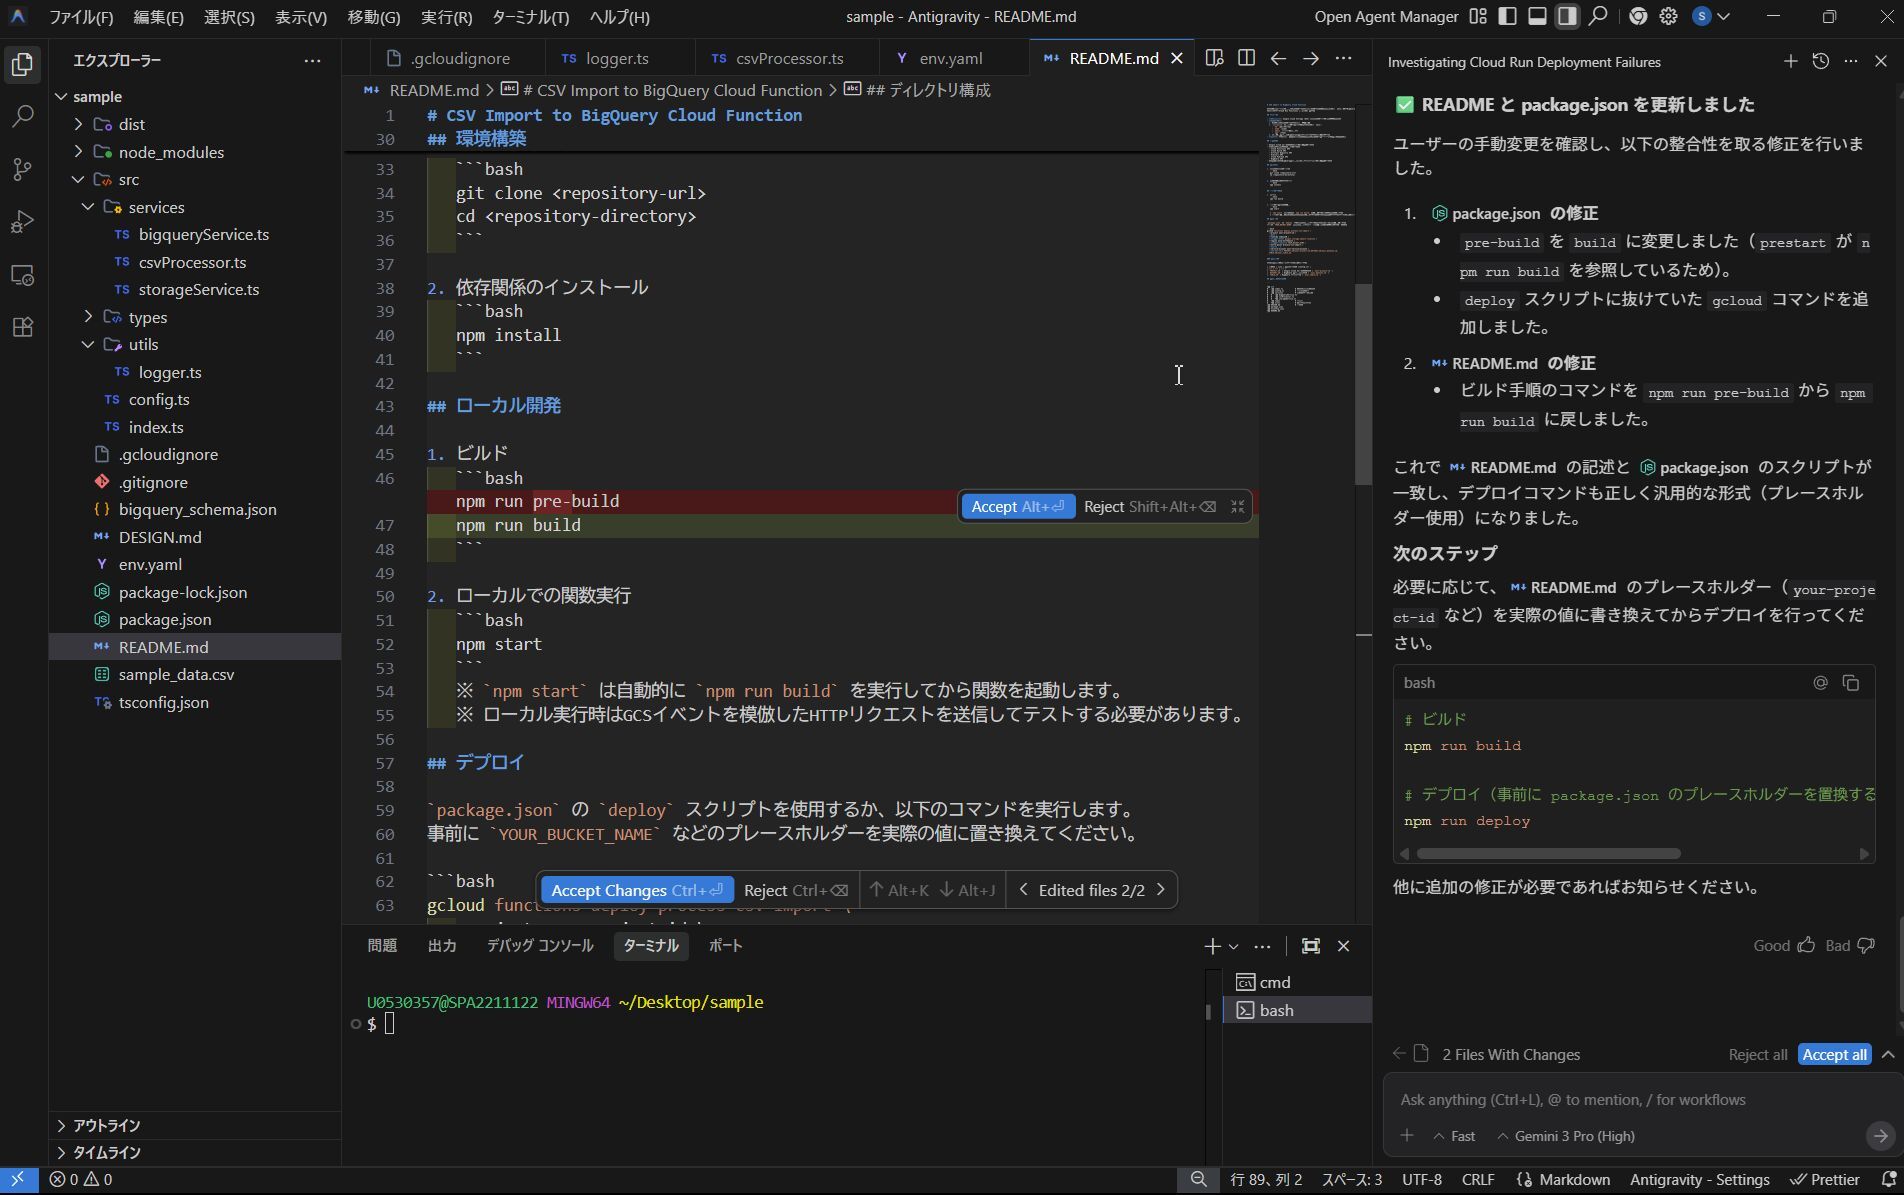
Task: Launch the browser from the title bar
Action: [x=1638, y=16]
